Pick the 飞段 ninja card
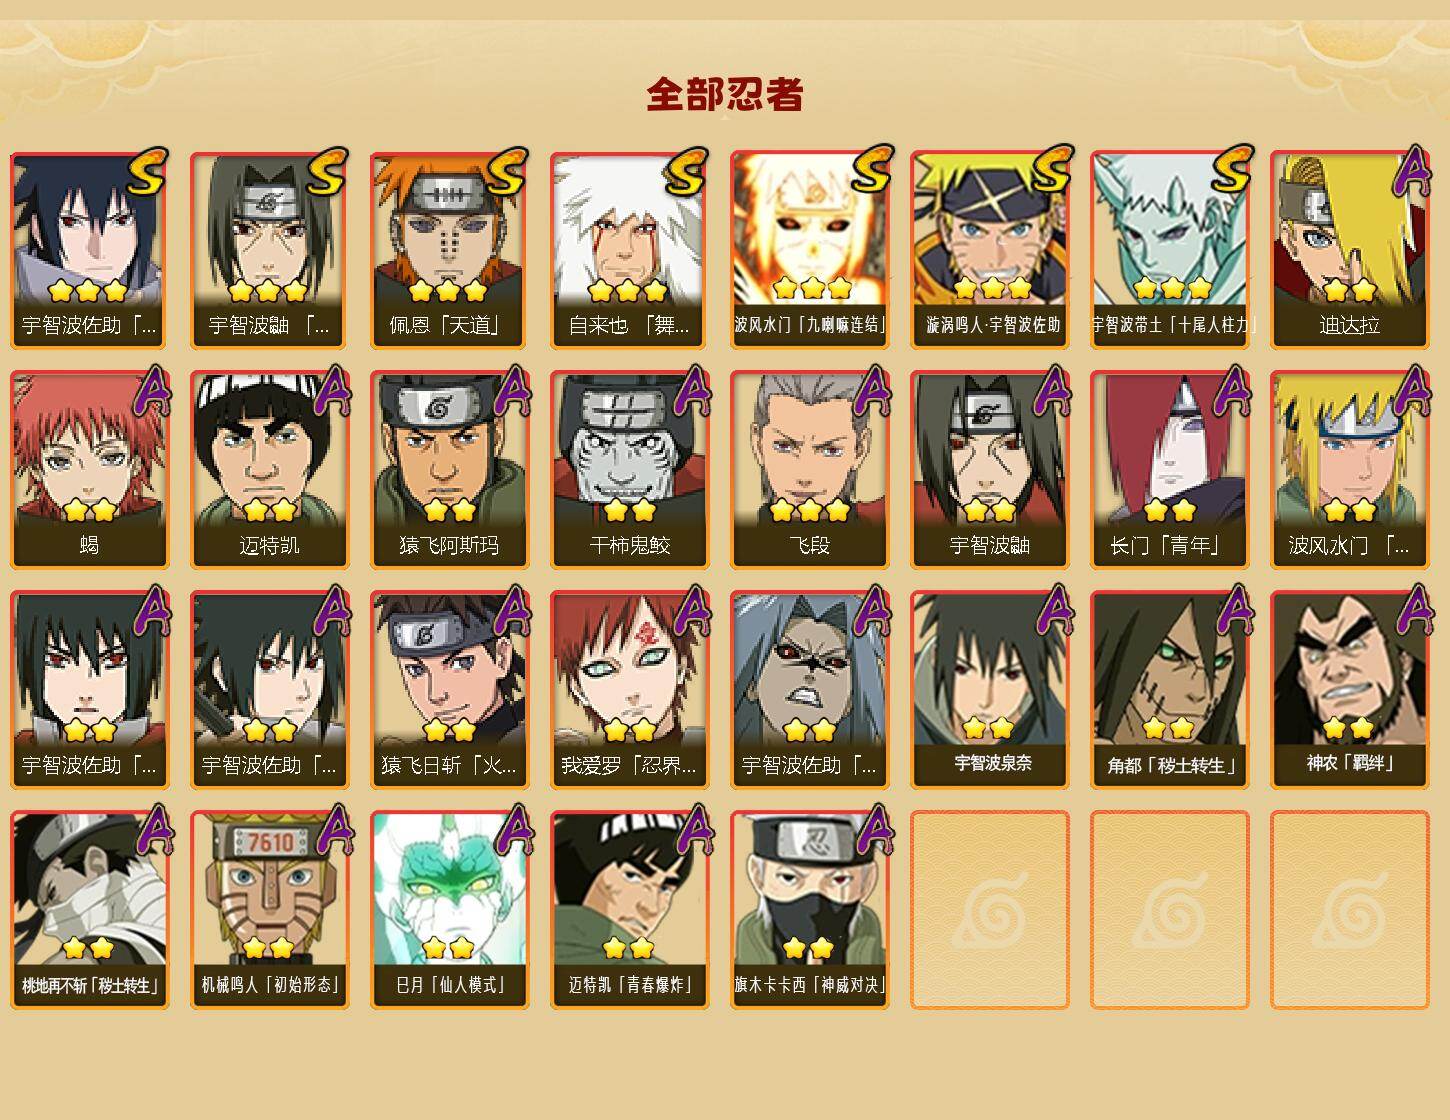 click(809, 470)
